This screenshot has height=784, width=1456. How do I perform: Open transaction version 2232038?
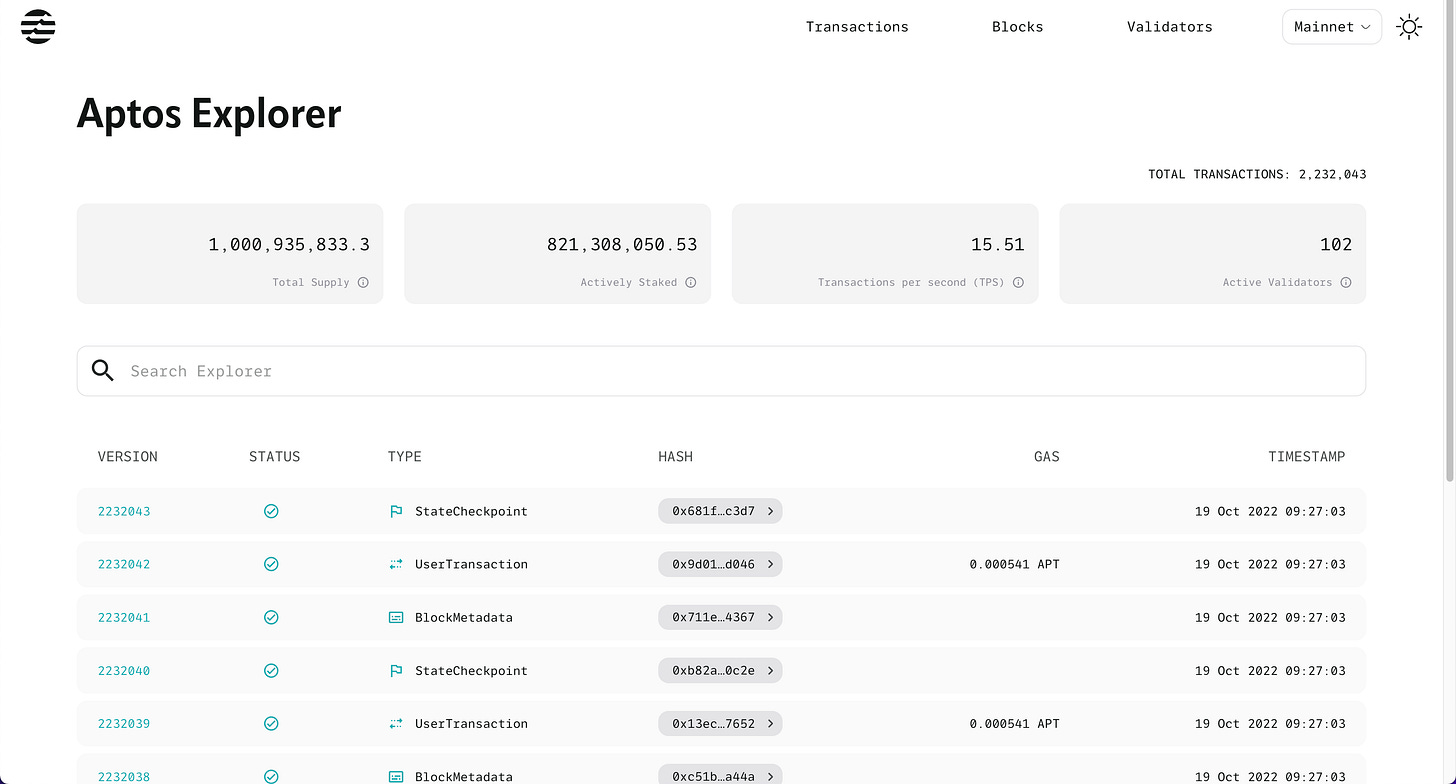(x=124, y=776)
